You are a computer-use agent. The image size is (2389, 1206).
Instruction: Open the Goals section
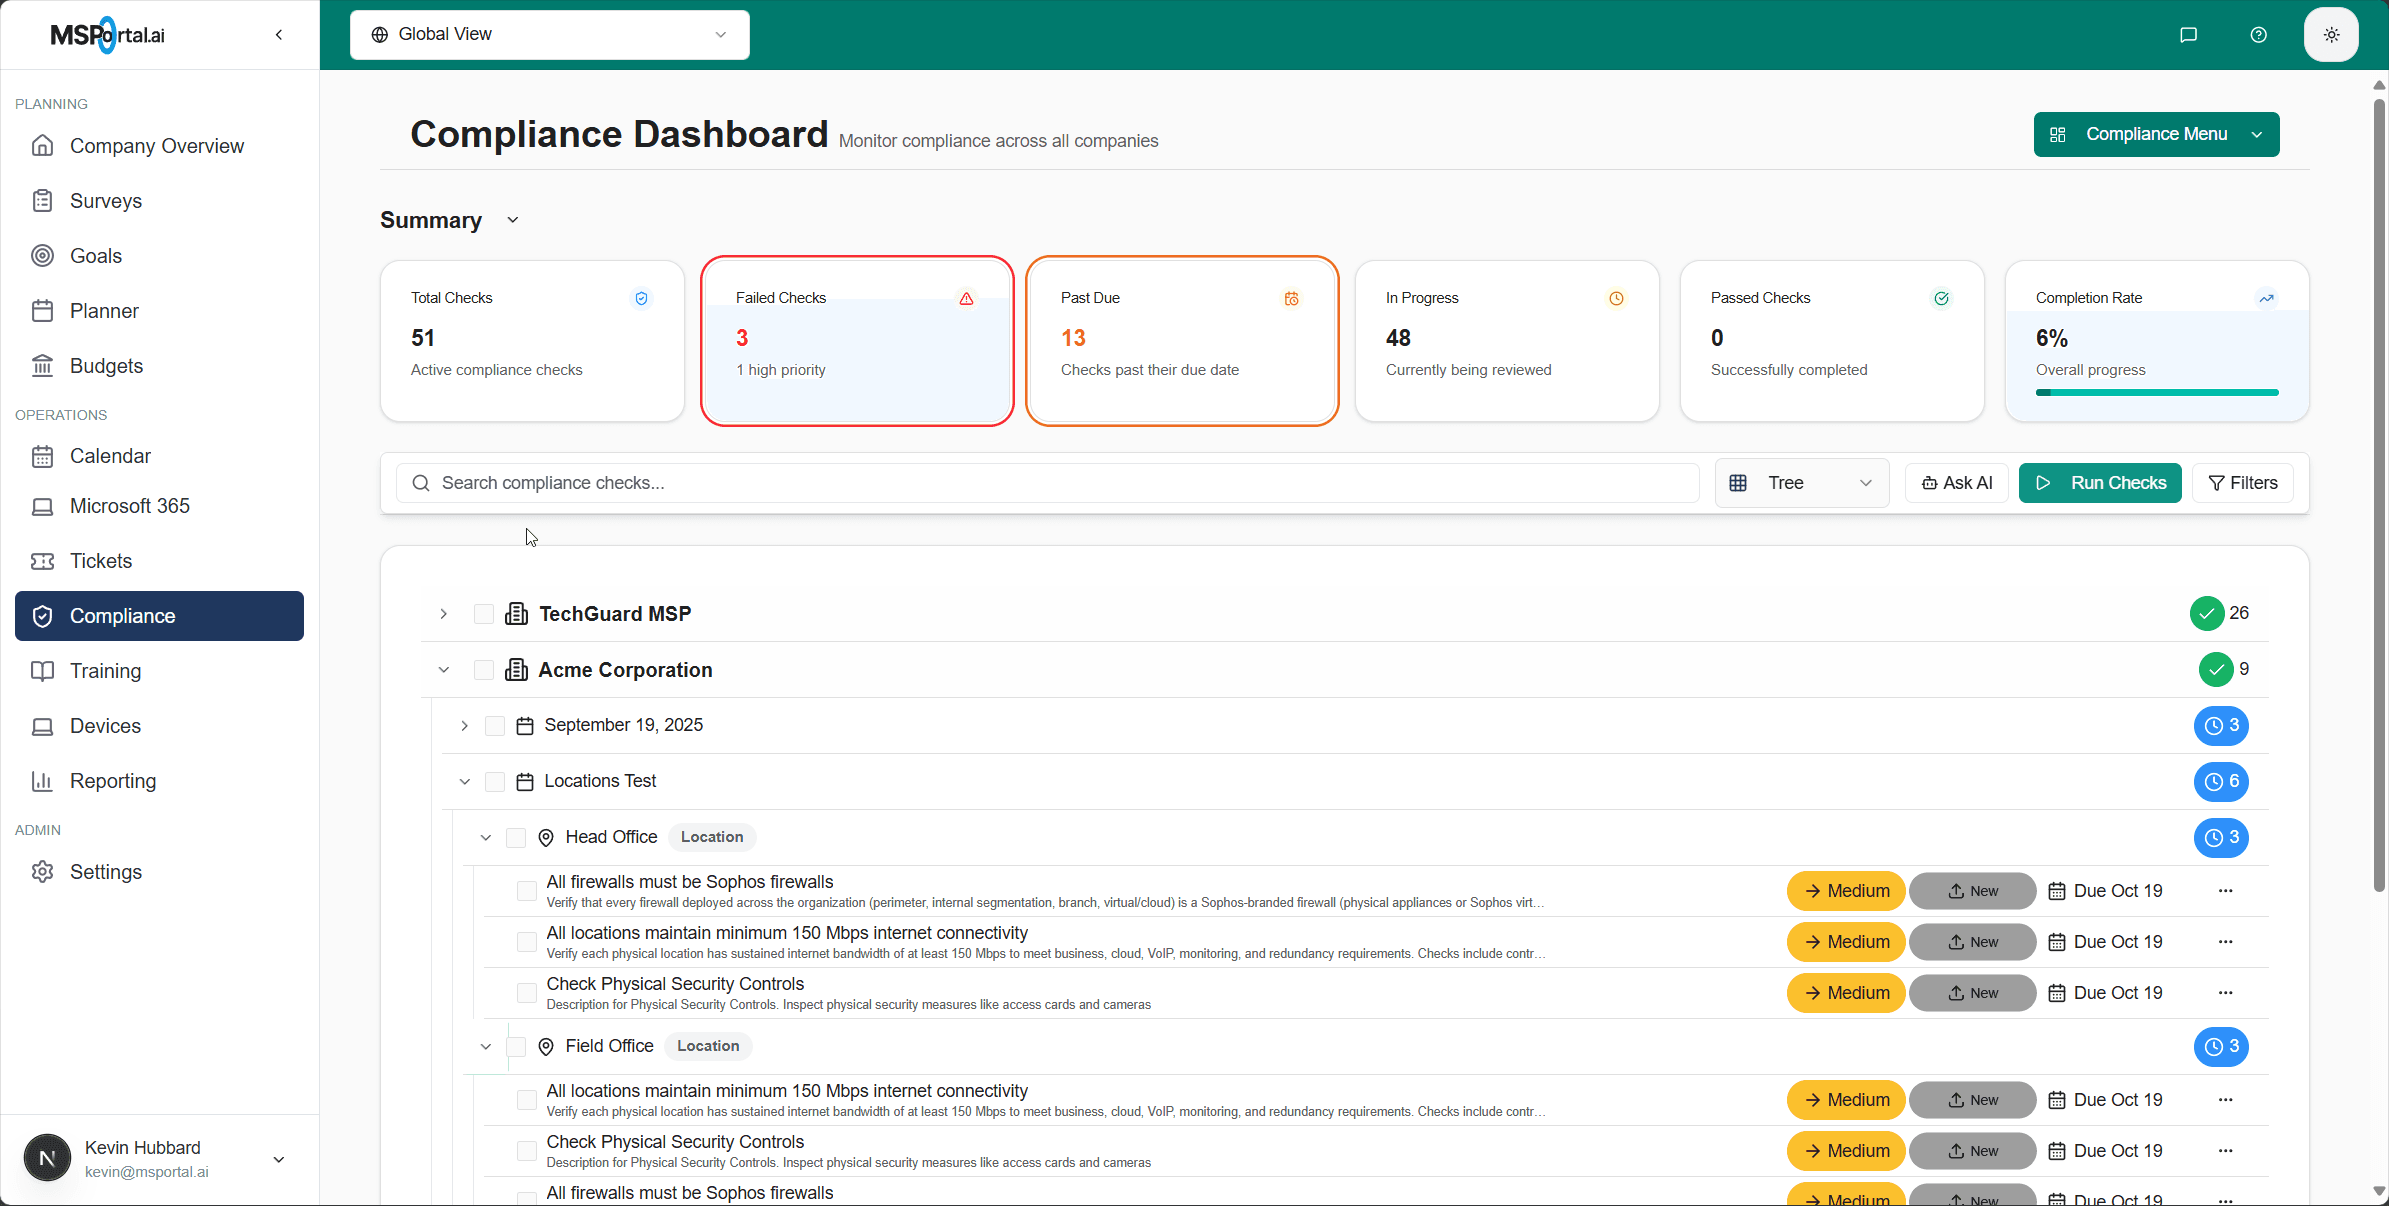95,255
